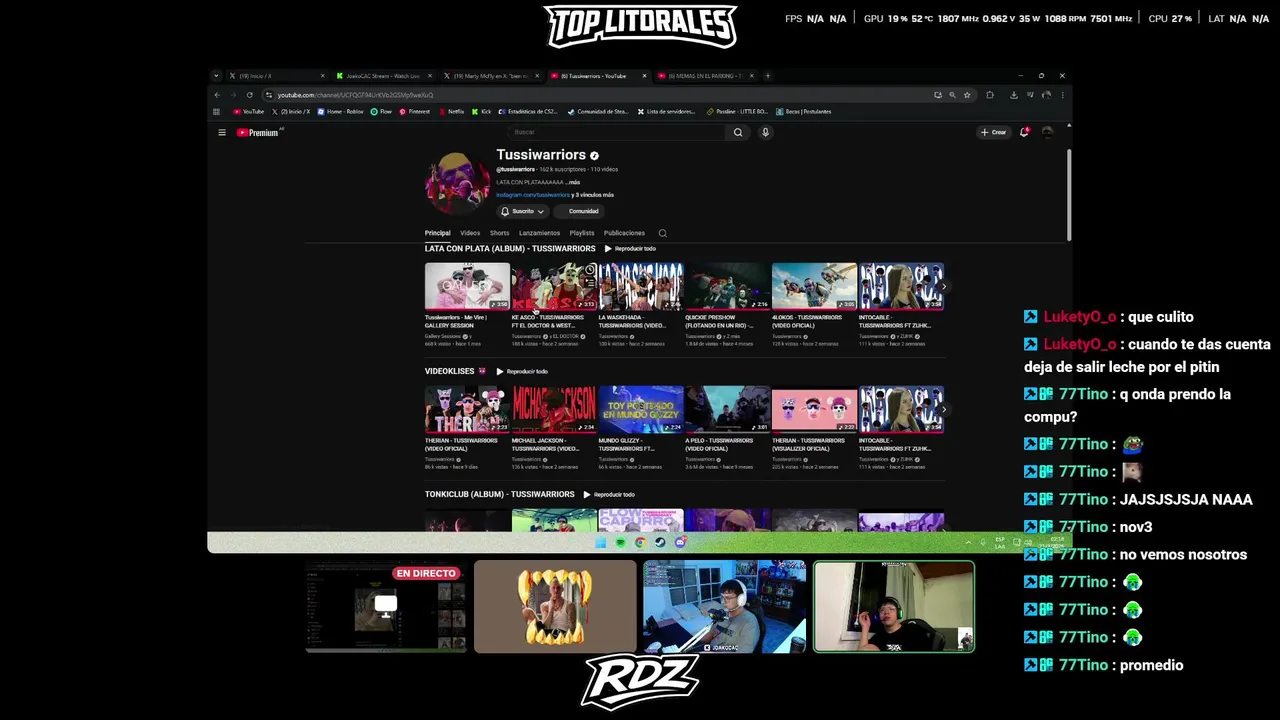
Task: Open the 4LOKOS video thumbnail
Action: click(x=814, y=286)
